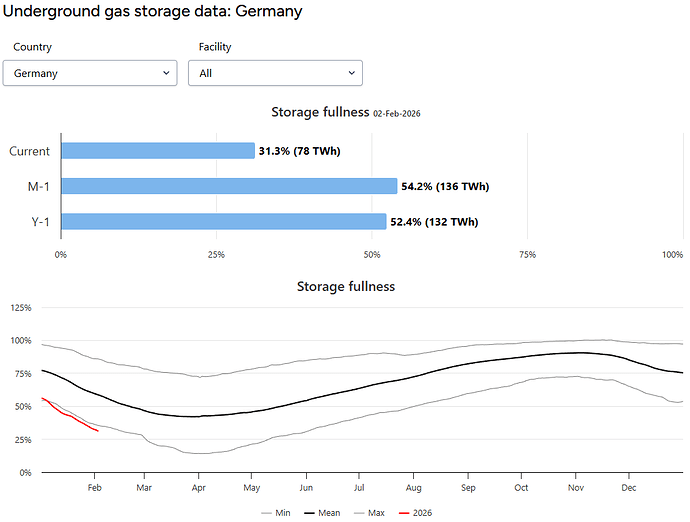Click the Nov label on the time axis
The width and height of the screenshot is (690, 522).
[x=575, y=487]
